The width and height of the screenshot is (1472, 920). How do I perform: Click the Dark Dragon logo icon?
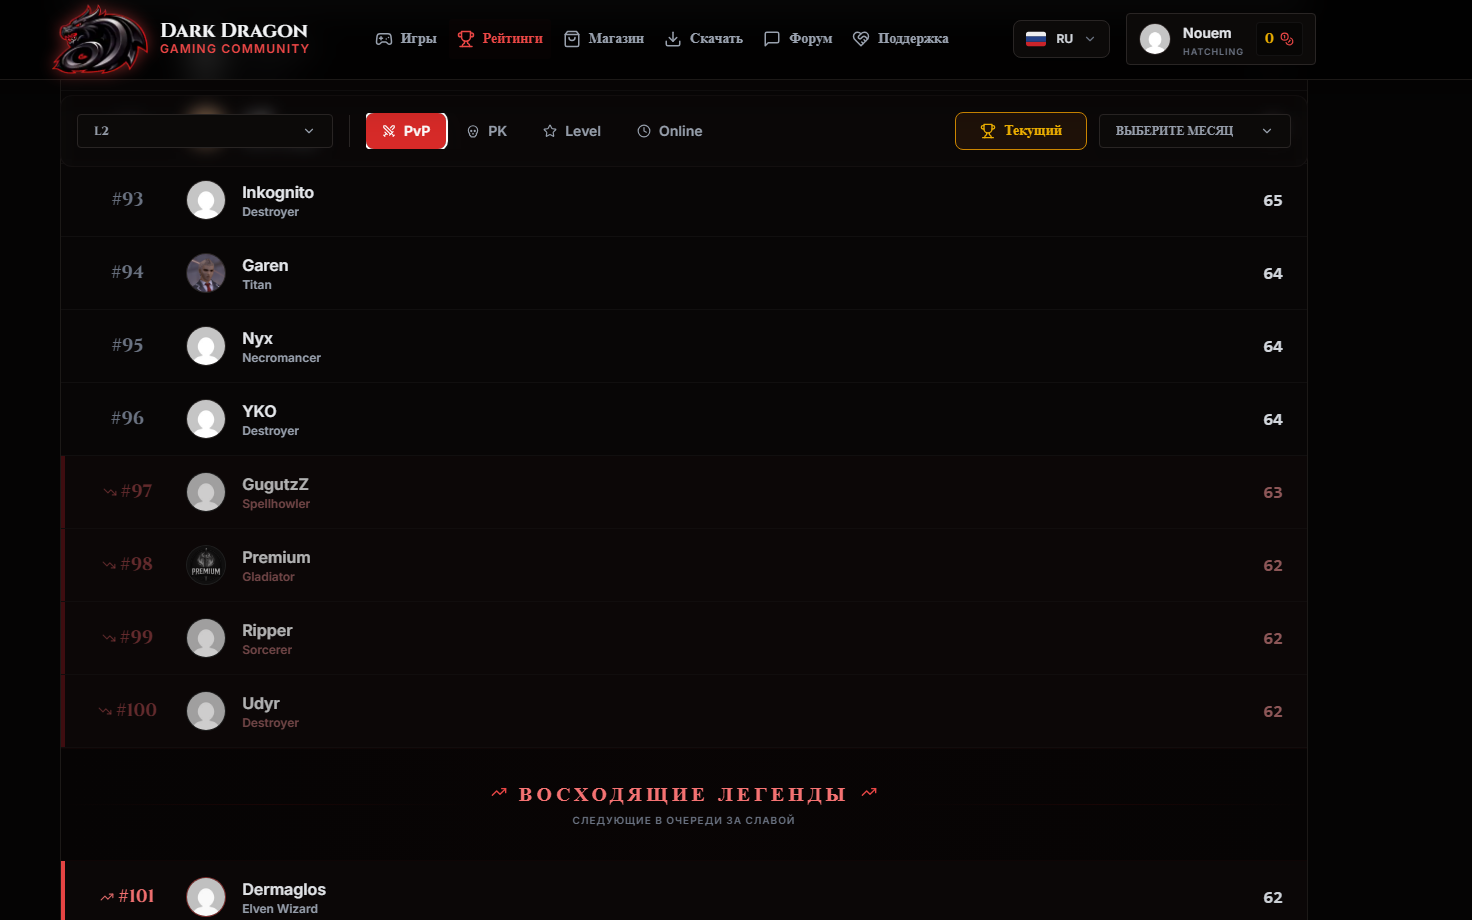click(100, 39)
